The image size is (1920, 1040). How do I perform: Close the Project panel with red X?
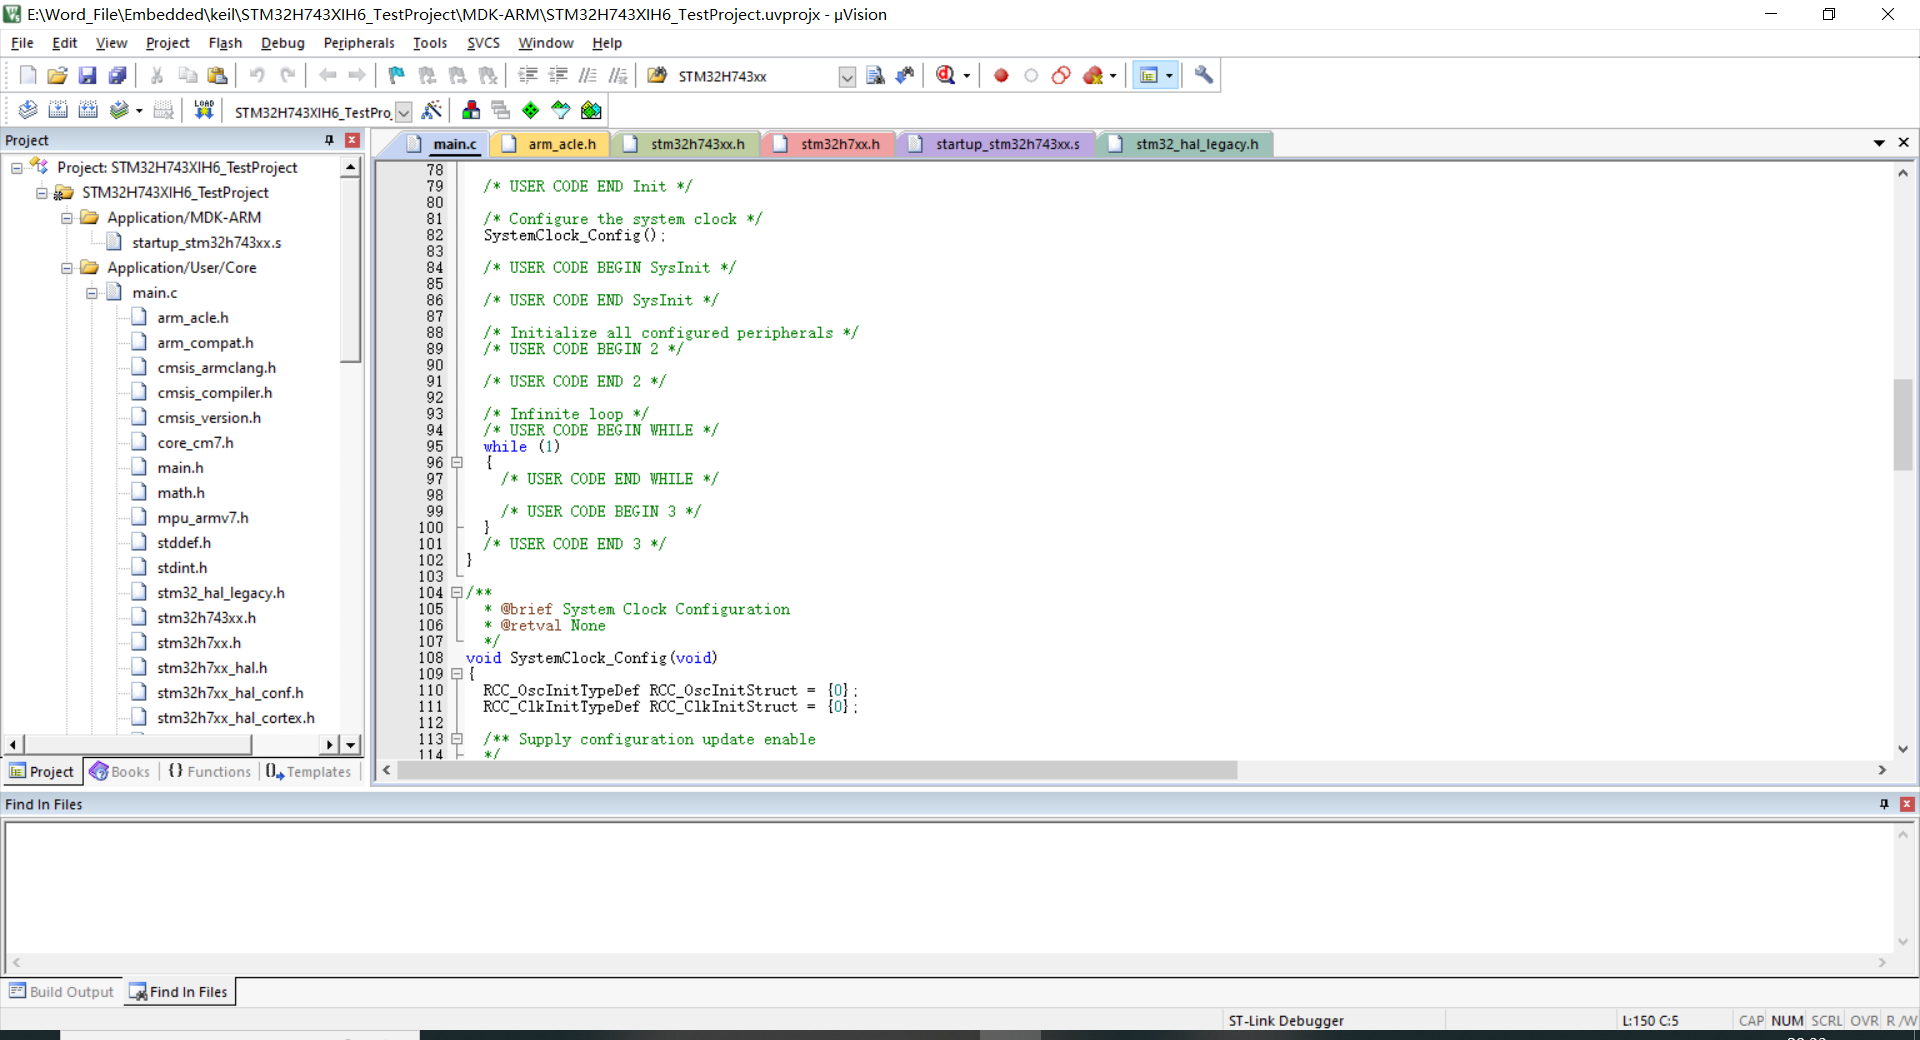pyautogui.click(x=352, y=140)
